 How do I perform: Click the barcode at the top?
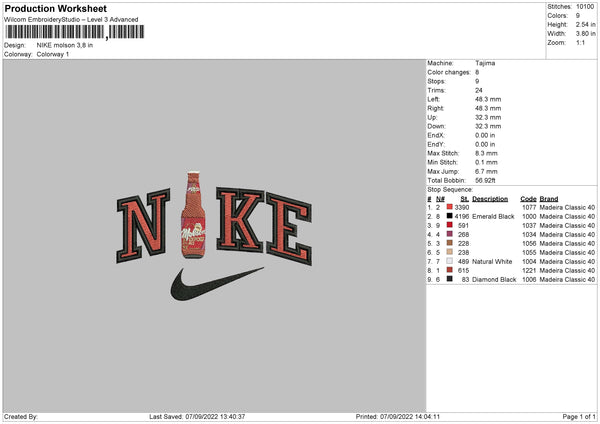pos(75,32)
